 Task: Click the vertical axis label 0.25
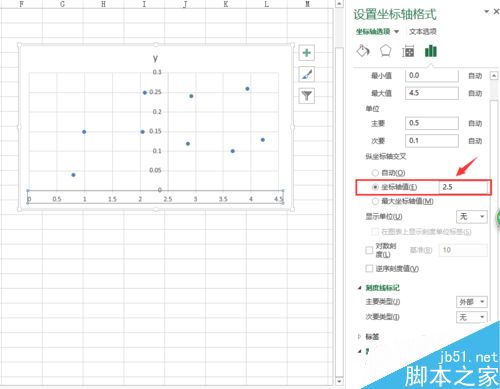pos(155,92)
